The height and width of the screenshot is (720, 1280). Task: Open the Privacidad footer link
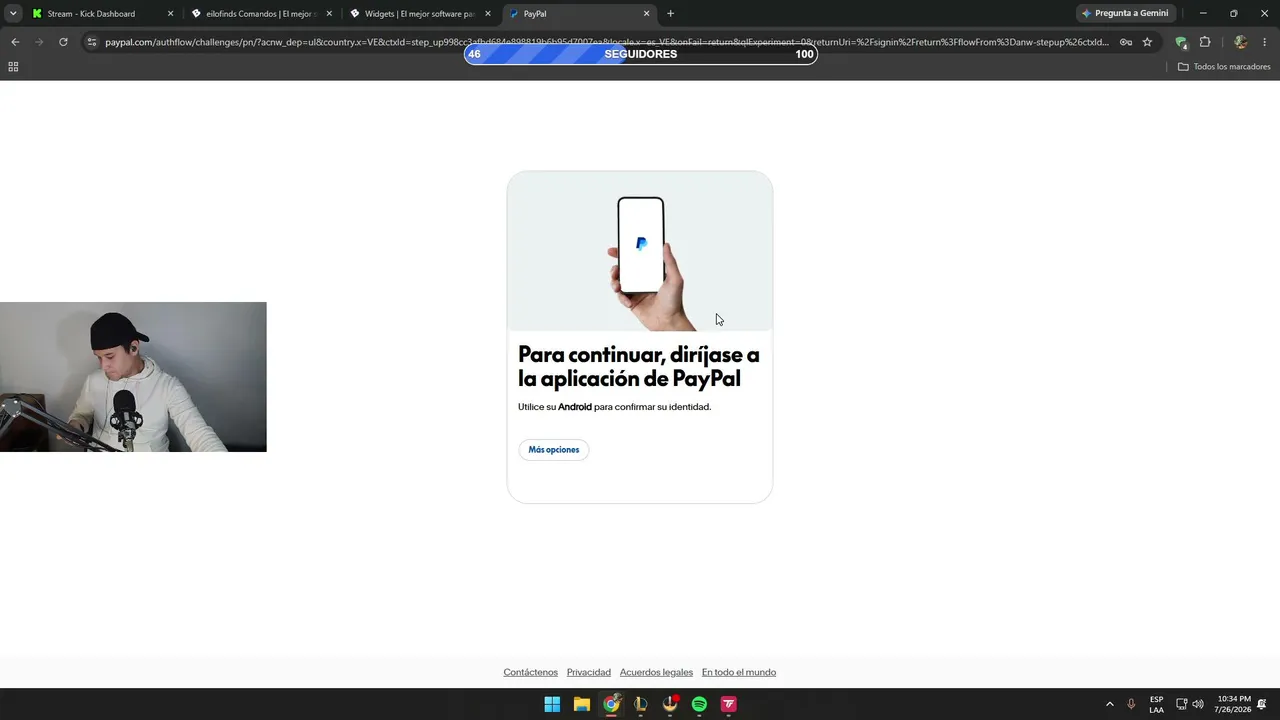[x=589, y=672]
